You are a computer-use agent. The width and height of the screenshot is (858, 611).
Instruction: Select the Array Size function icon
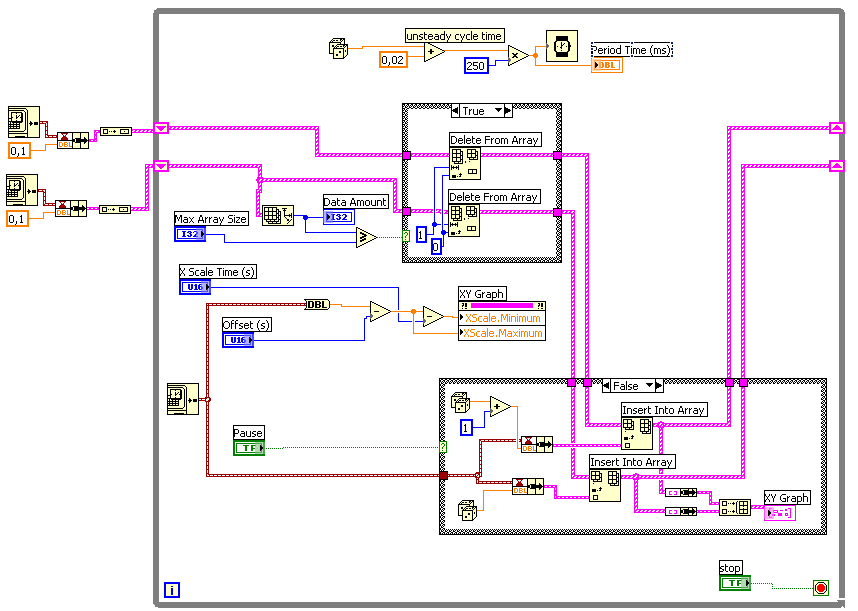pyautogui.click(x=277, y=216)
